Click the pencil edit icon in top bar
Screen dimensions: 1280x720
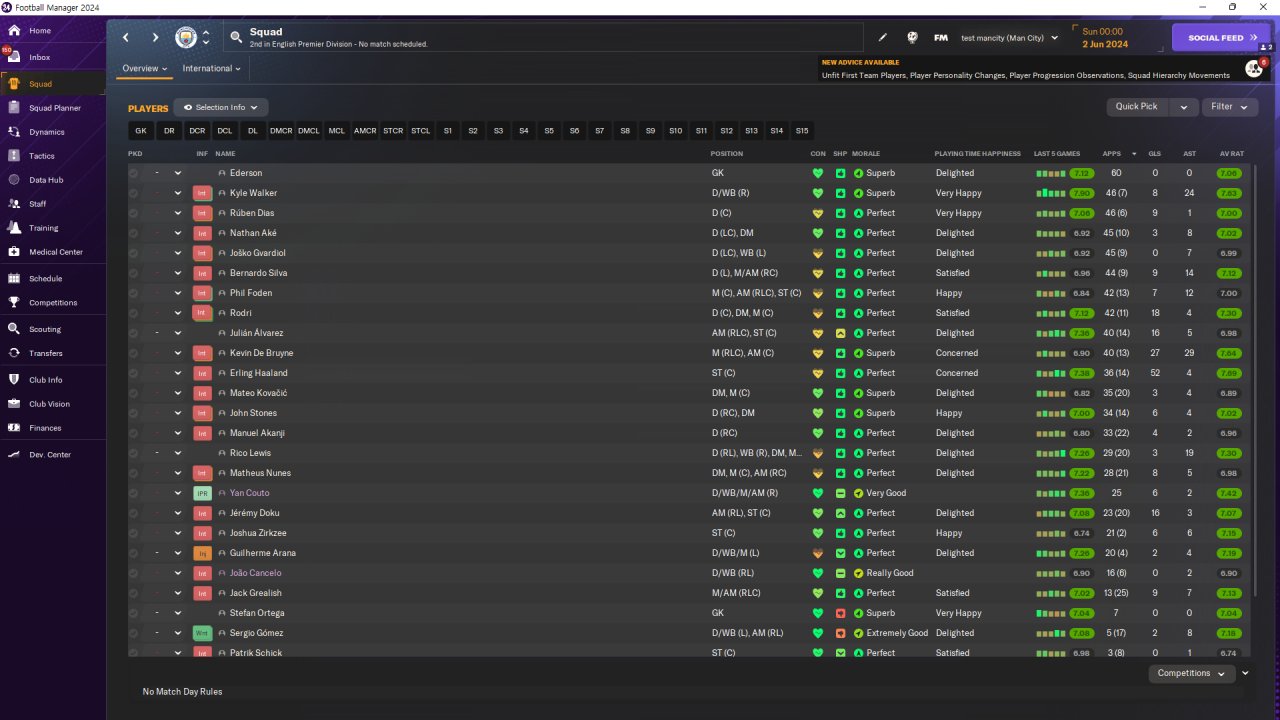[883, 38]
